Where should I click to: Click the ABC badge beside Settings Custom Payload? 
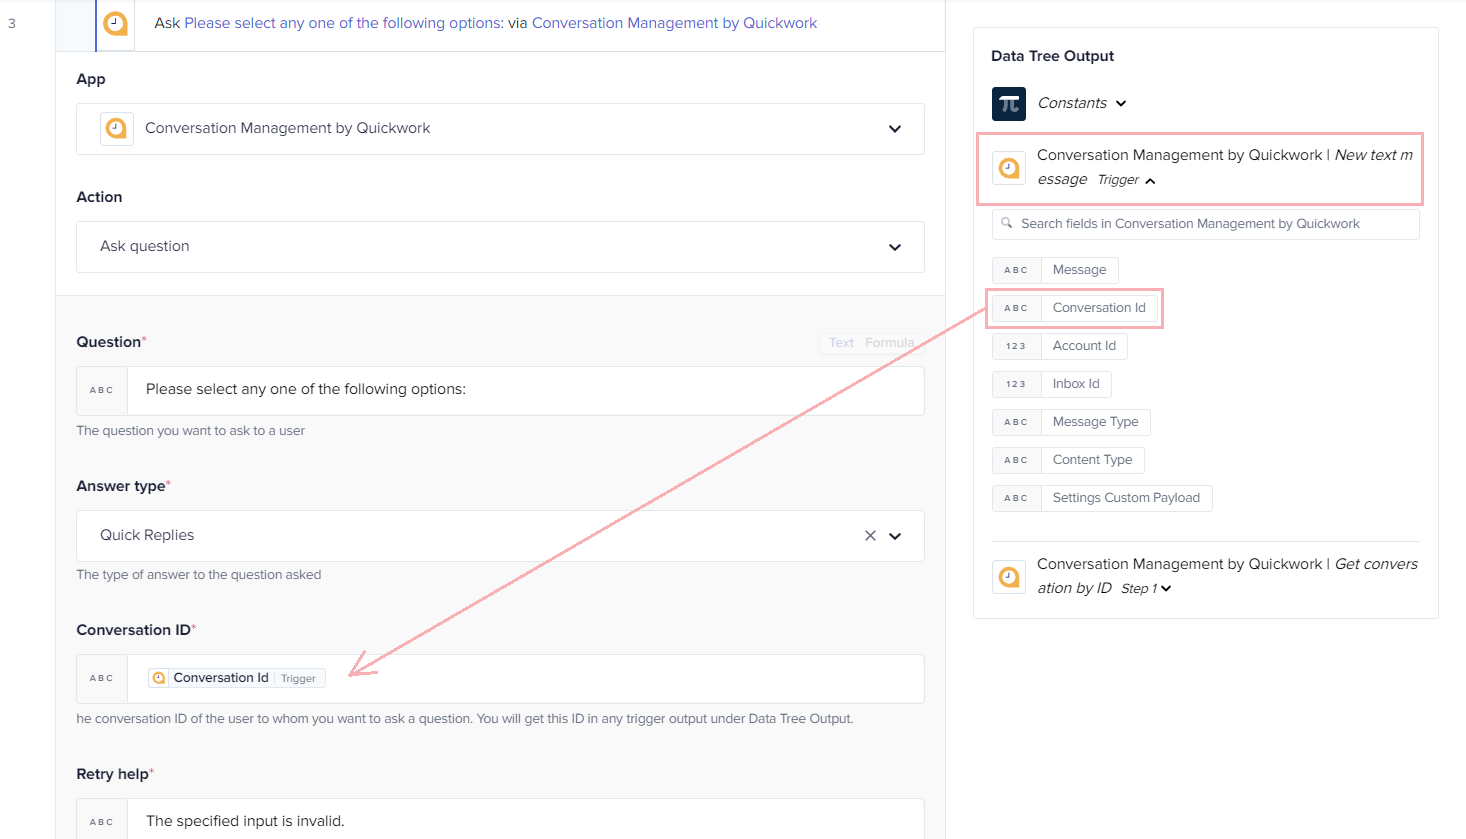1016,498
